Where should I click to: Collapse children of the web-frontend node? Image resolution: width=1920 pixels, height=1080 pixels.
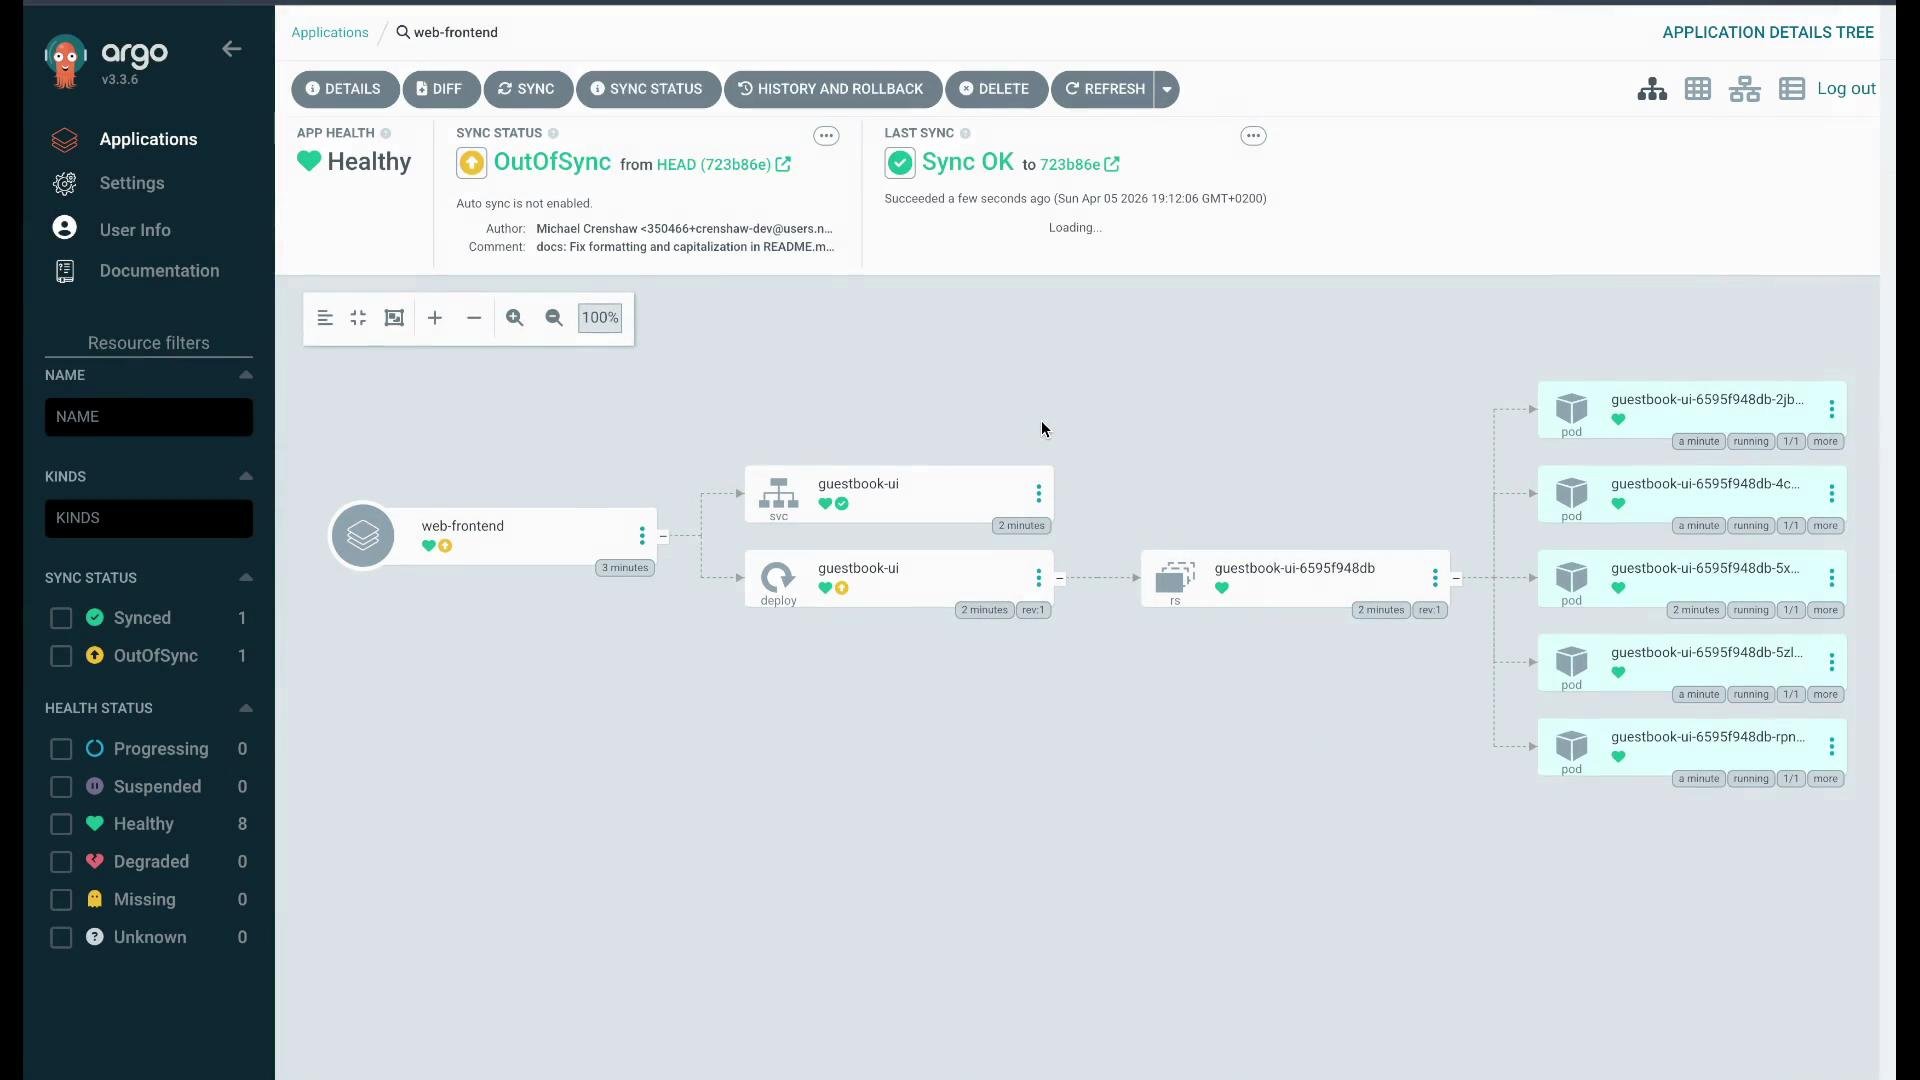[663, 537]
